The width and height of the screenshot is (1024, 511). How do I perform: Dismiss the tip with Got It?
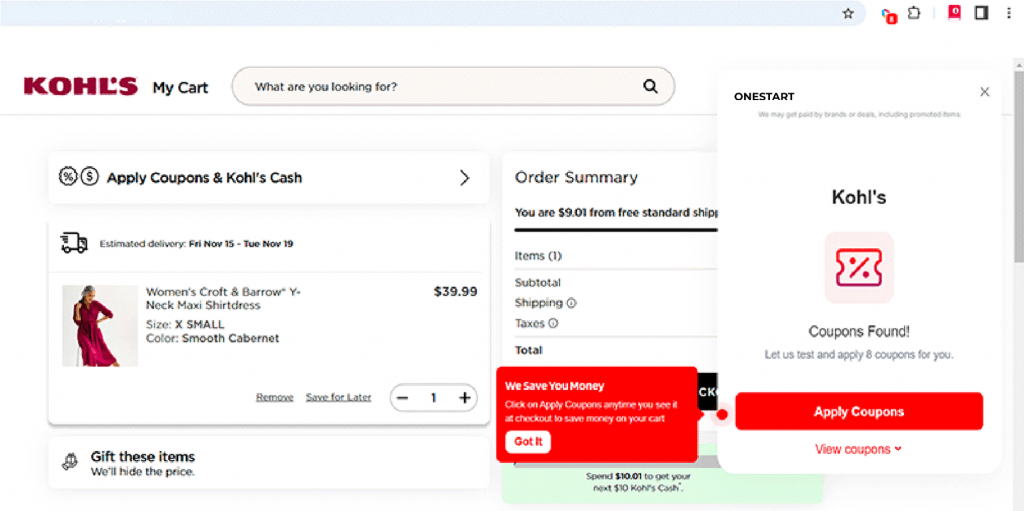pos(528,442)
